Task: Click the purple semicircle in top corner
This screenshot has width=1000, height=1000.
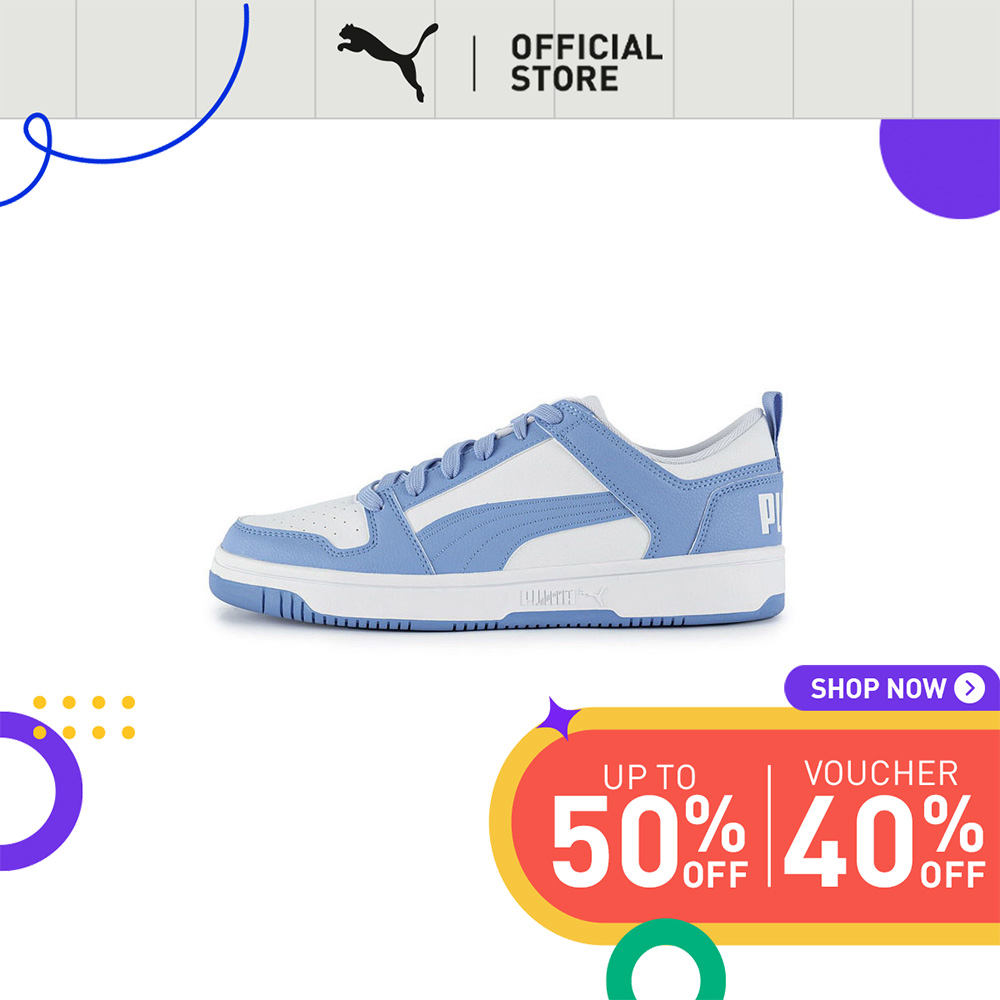Action: click(940, 168)
